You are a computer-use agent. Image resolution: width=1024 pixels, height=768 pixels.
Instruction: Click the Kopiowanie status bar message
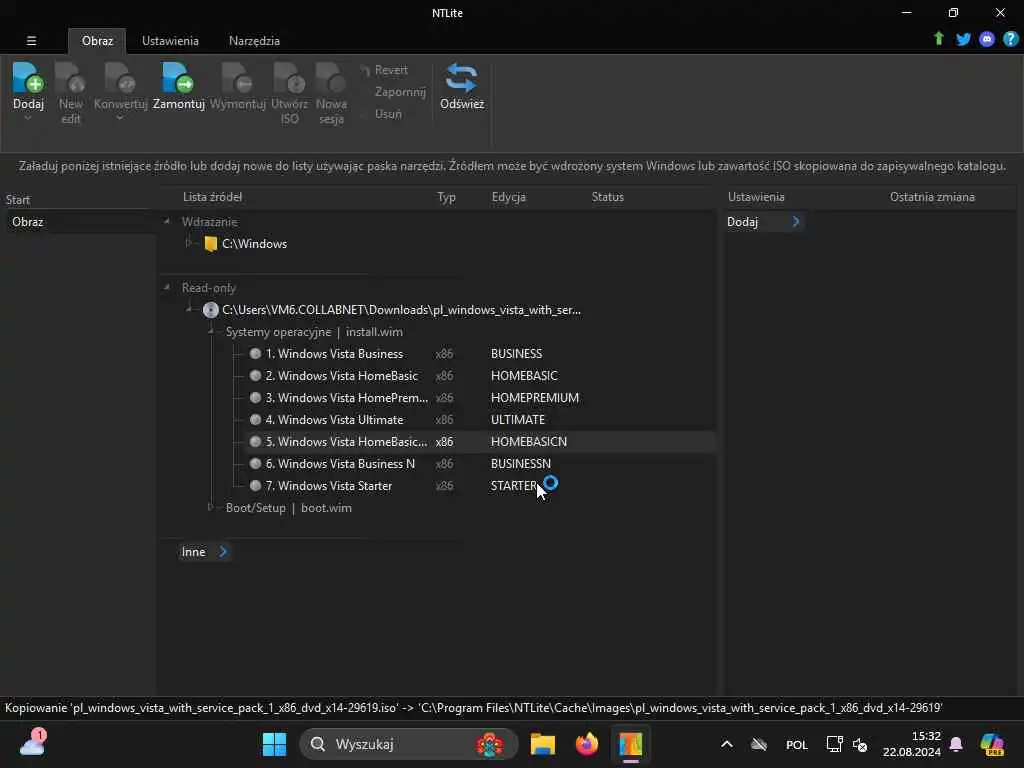click(x=473, y=708)
